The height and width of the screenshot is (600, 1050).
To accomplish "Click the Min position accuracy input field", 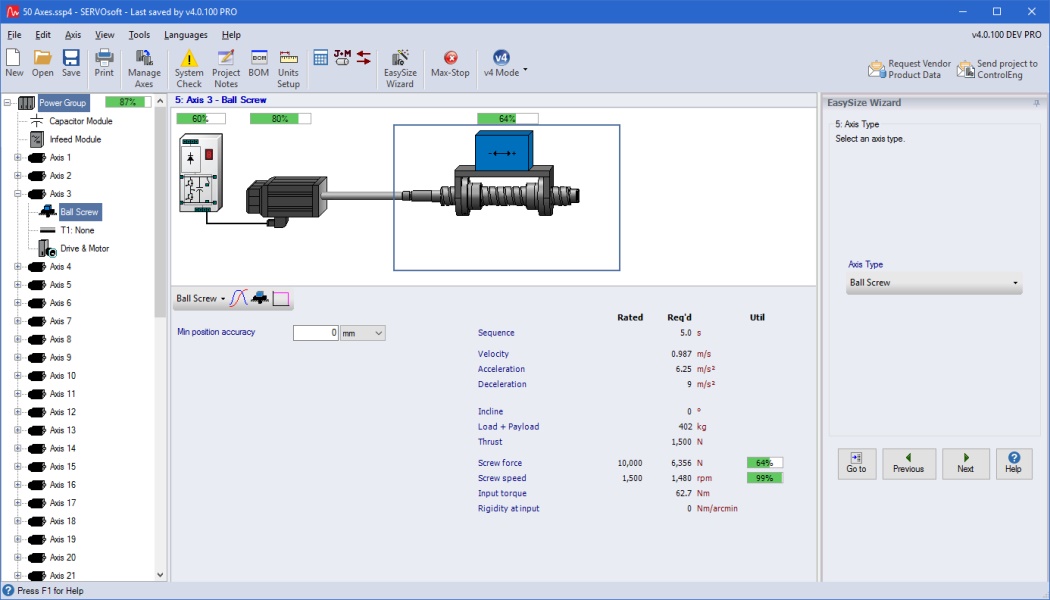I will 315,333.
